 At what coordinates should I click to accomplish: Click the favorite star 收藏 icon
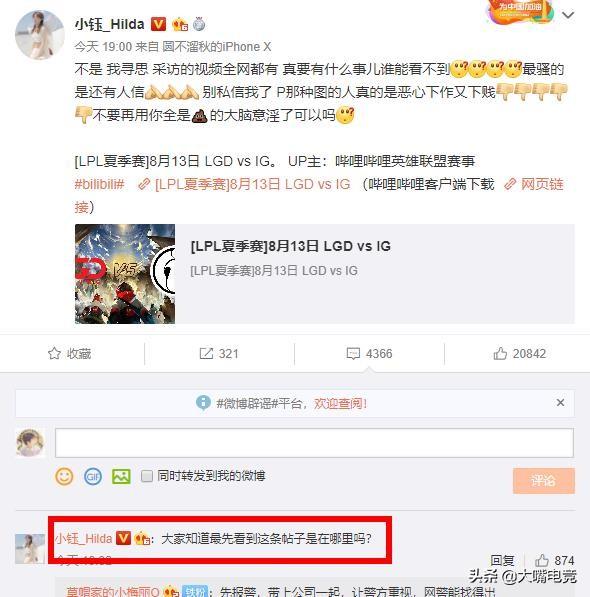pyautogui.click(x=54, y=353)
